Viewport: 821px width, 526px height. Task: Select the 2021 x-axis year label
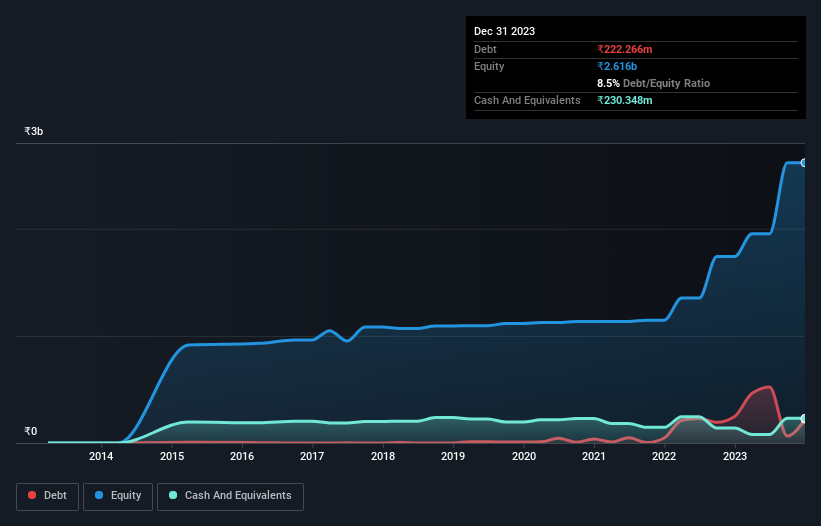tap(594, 456)
